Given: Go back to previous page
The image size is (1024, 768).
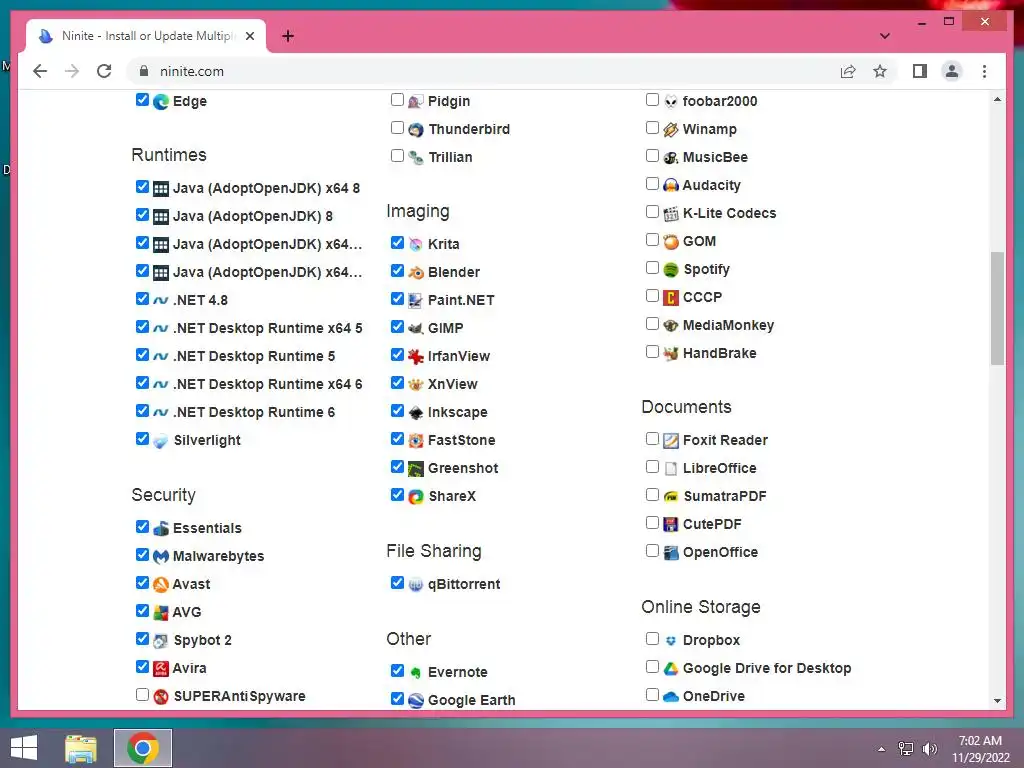Looking at the screenshot, I should point(40,71).
